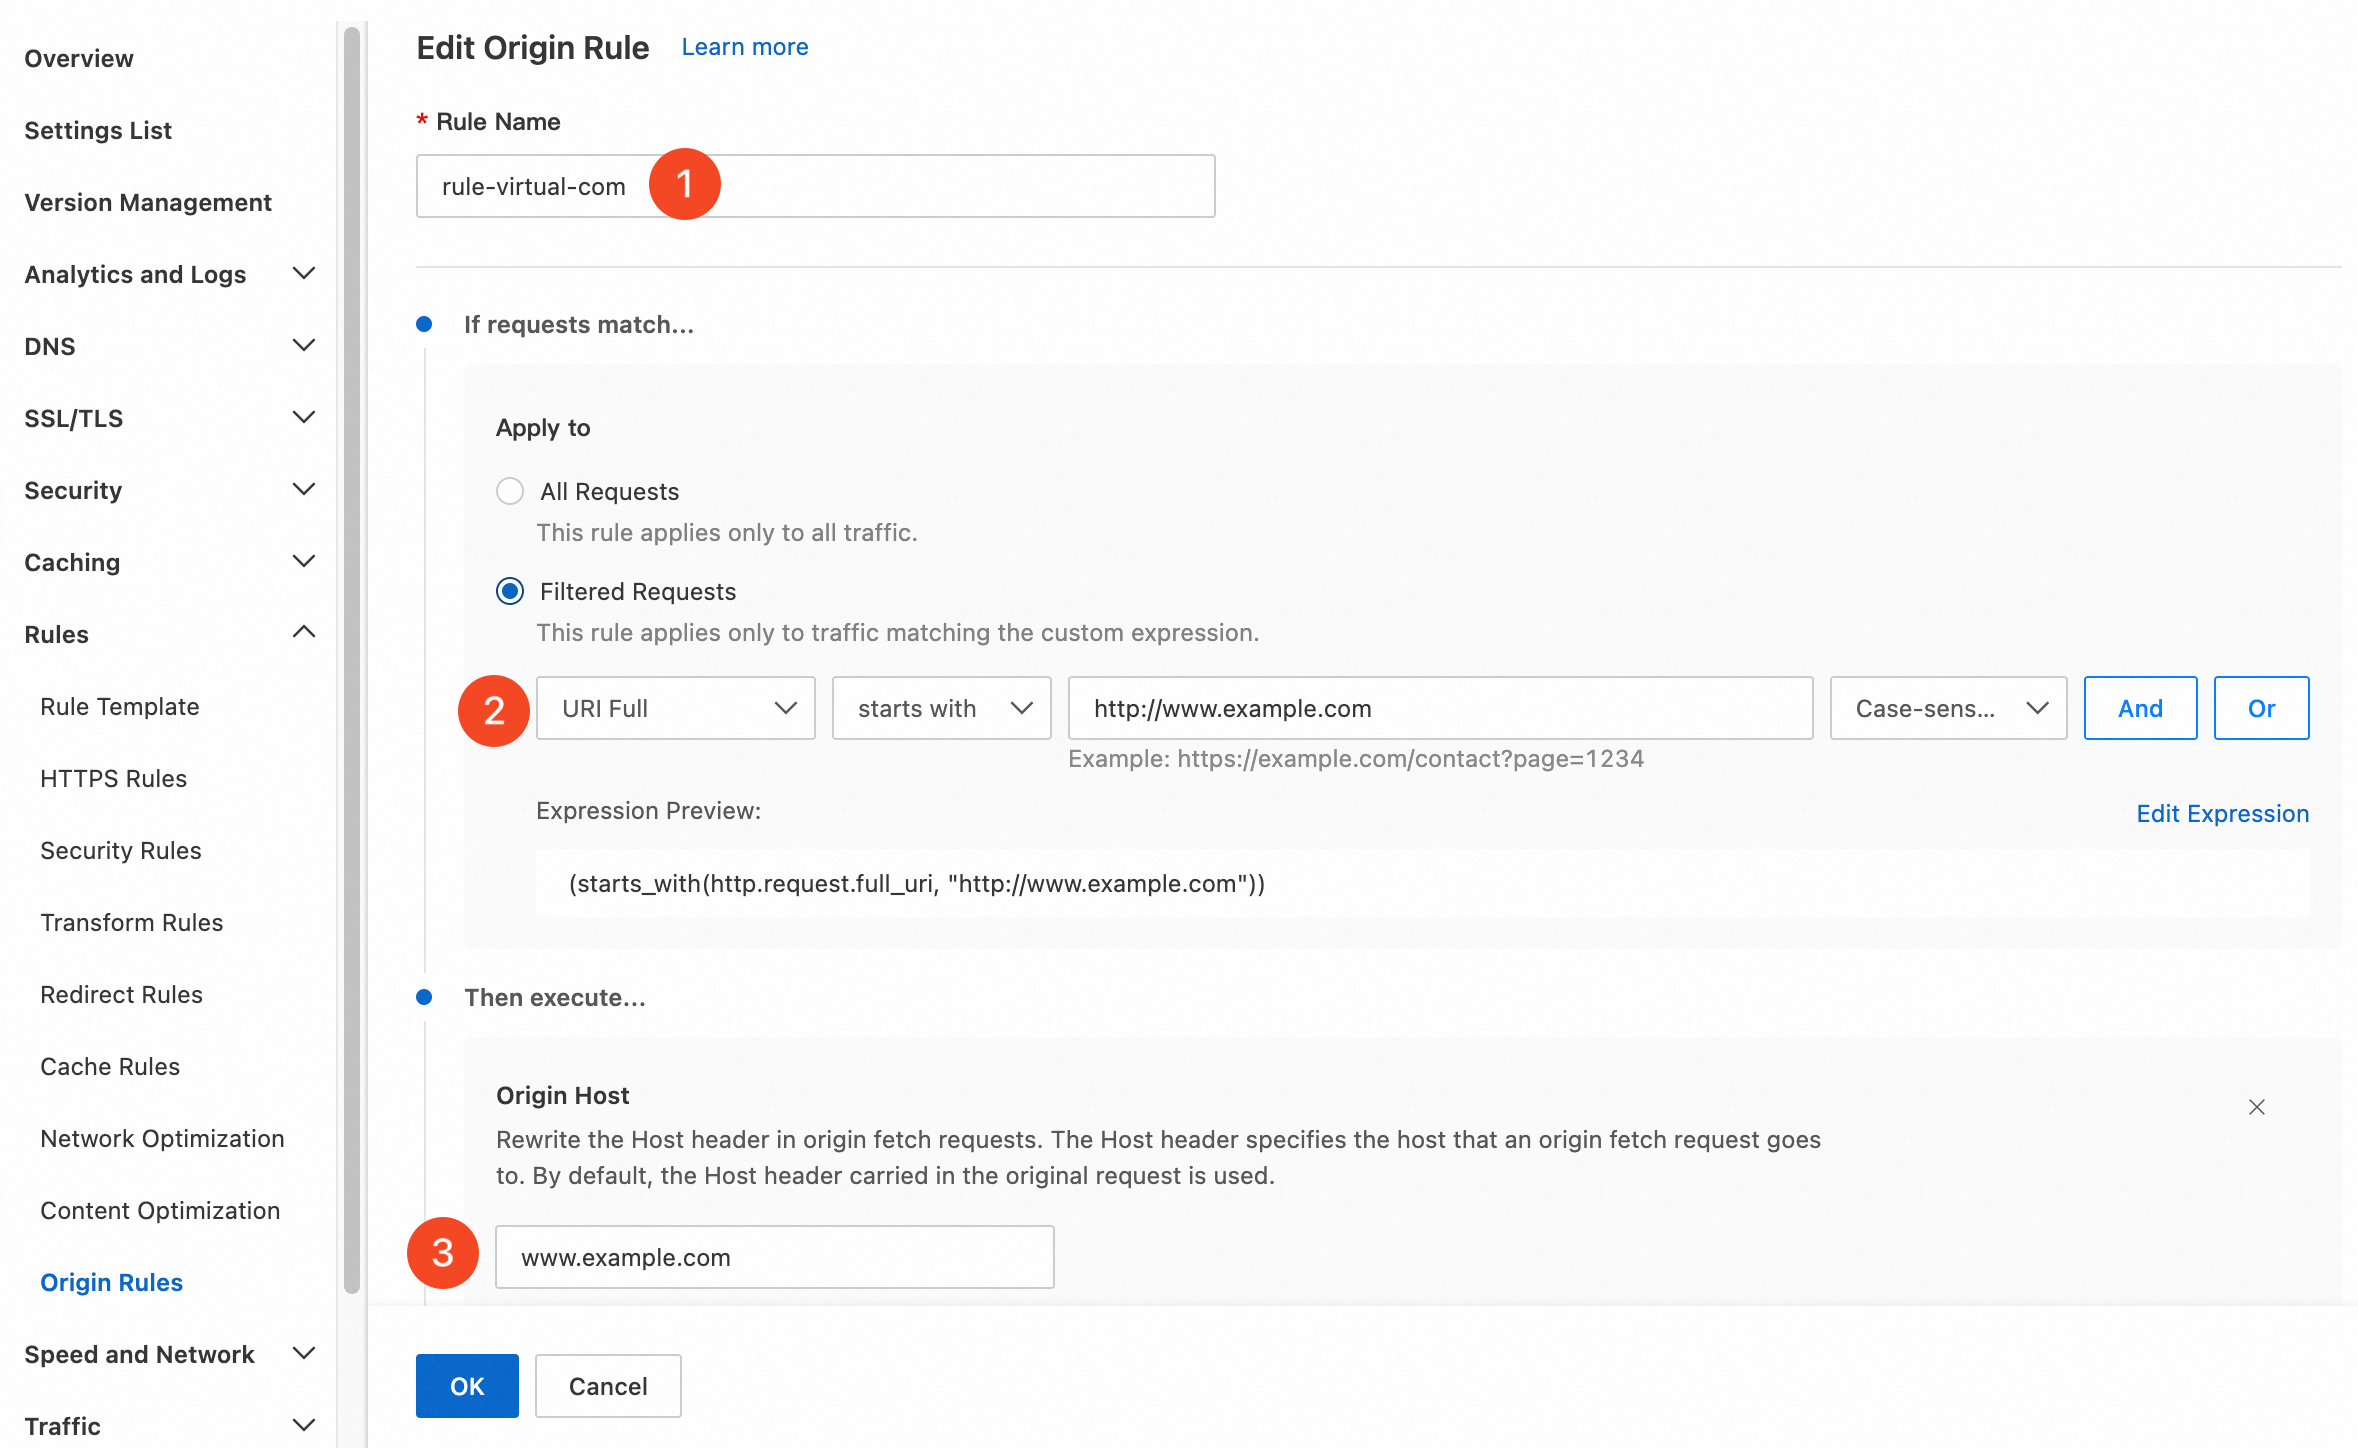The width and height of the screenshot is (2358, 1448).
Task: Expand the SSL/TLS section arrow
Action: (303, 417)
